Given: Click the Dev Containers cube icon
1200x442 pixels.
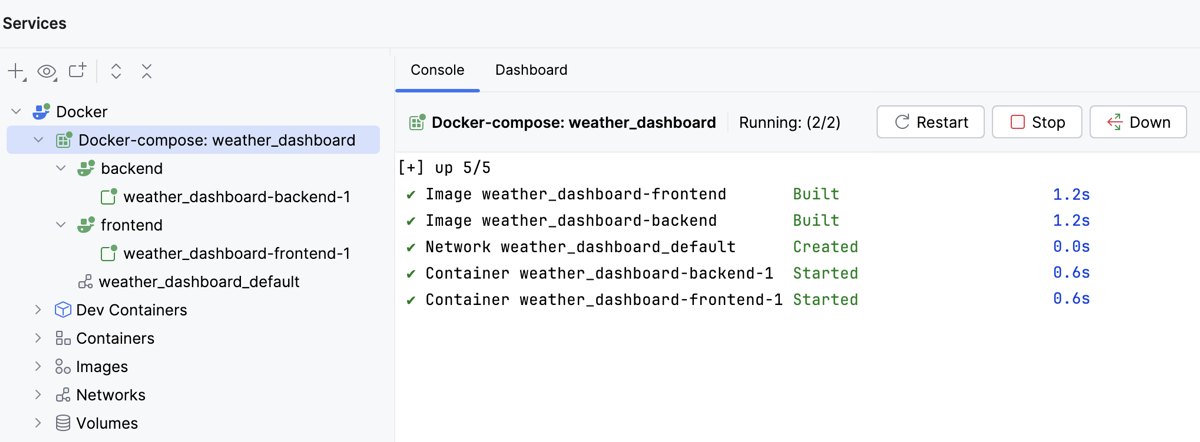Looking at the screenshot, I should (x=63, y=310).
